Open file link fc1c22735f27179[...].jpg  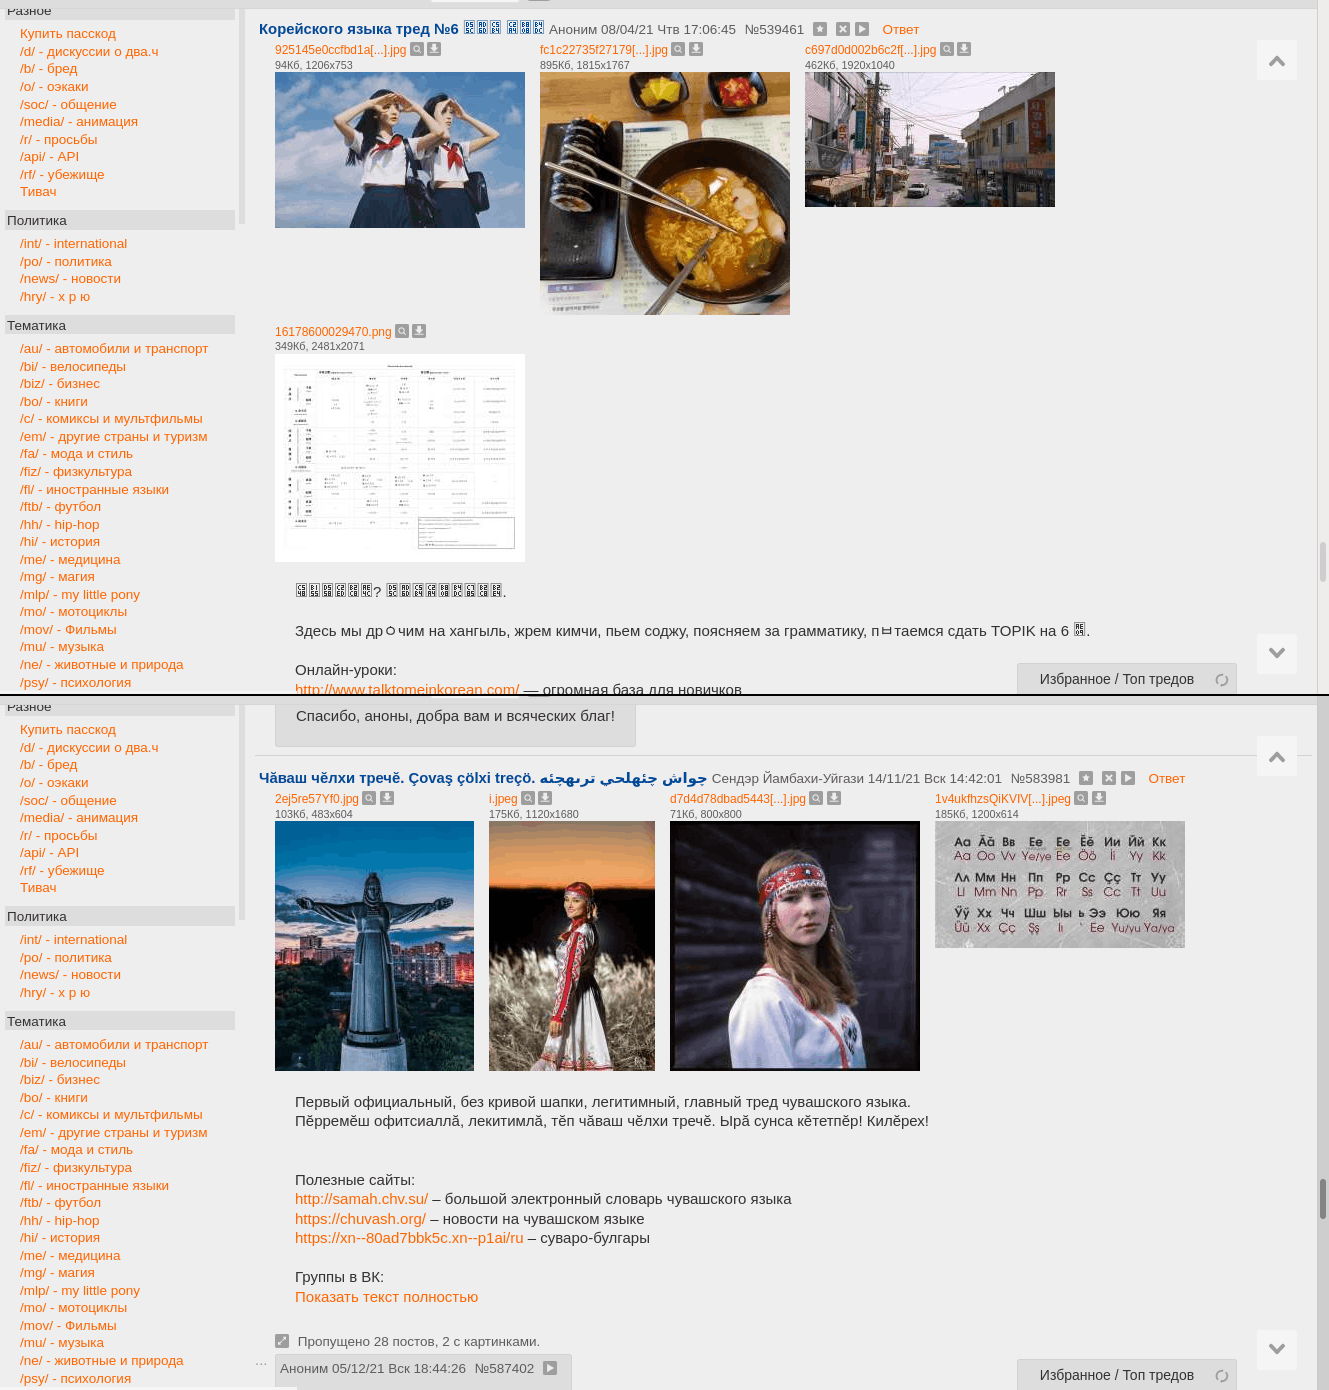[603, 49]
